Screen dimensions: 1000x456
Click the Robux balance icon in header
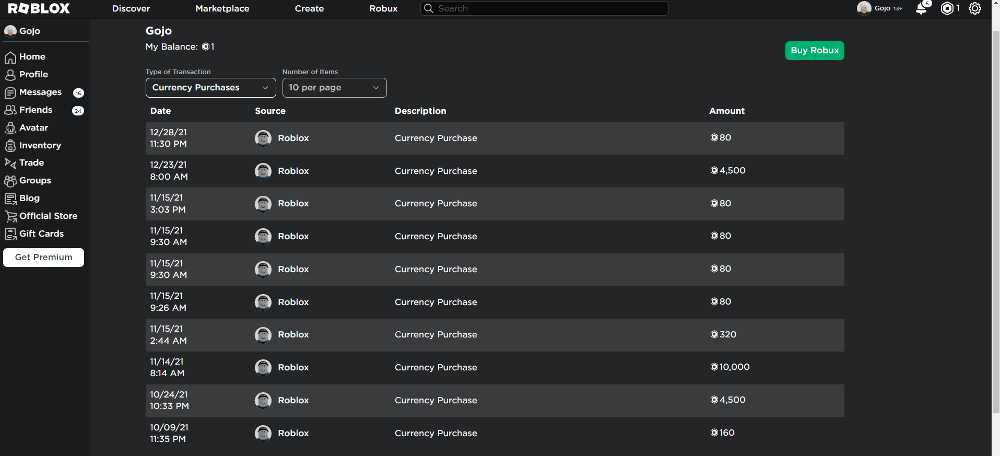point(948,8)
